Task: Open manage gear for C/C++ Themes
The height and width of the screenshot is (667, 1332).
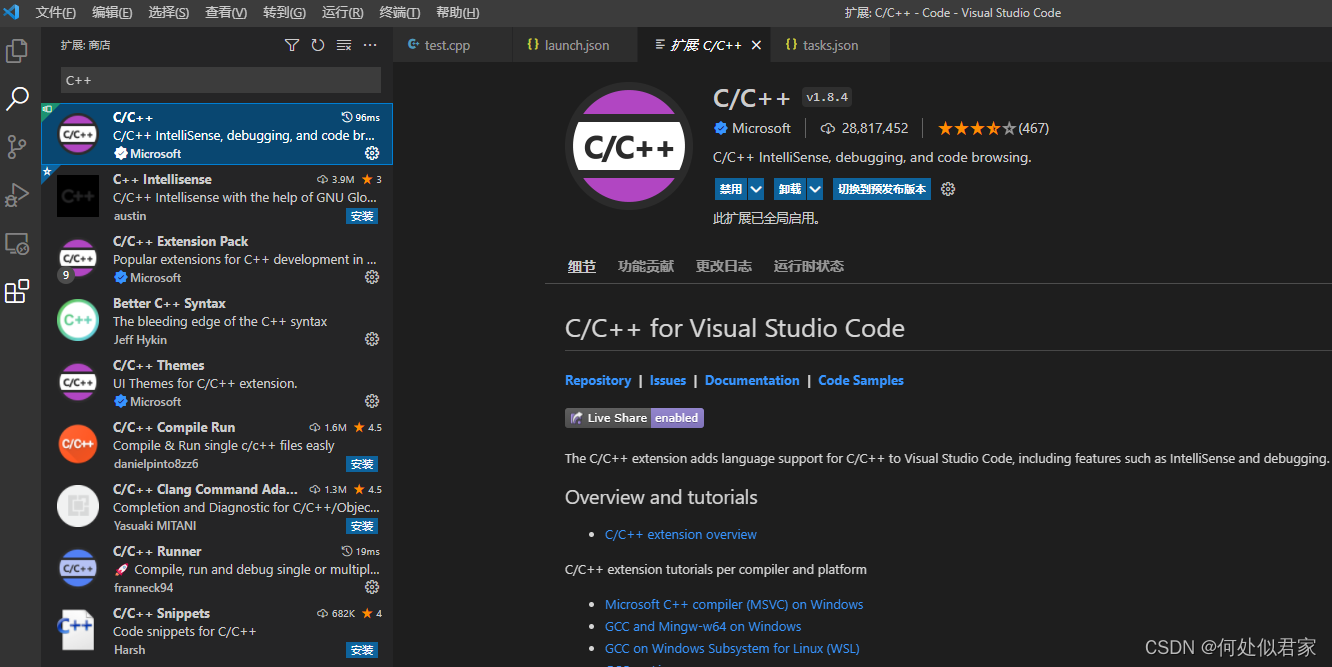Action: [372, 401]
